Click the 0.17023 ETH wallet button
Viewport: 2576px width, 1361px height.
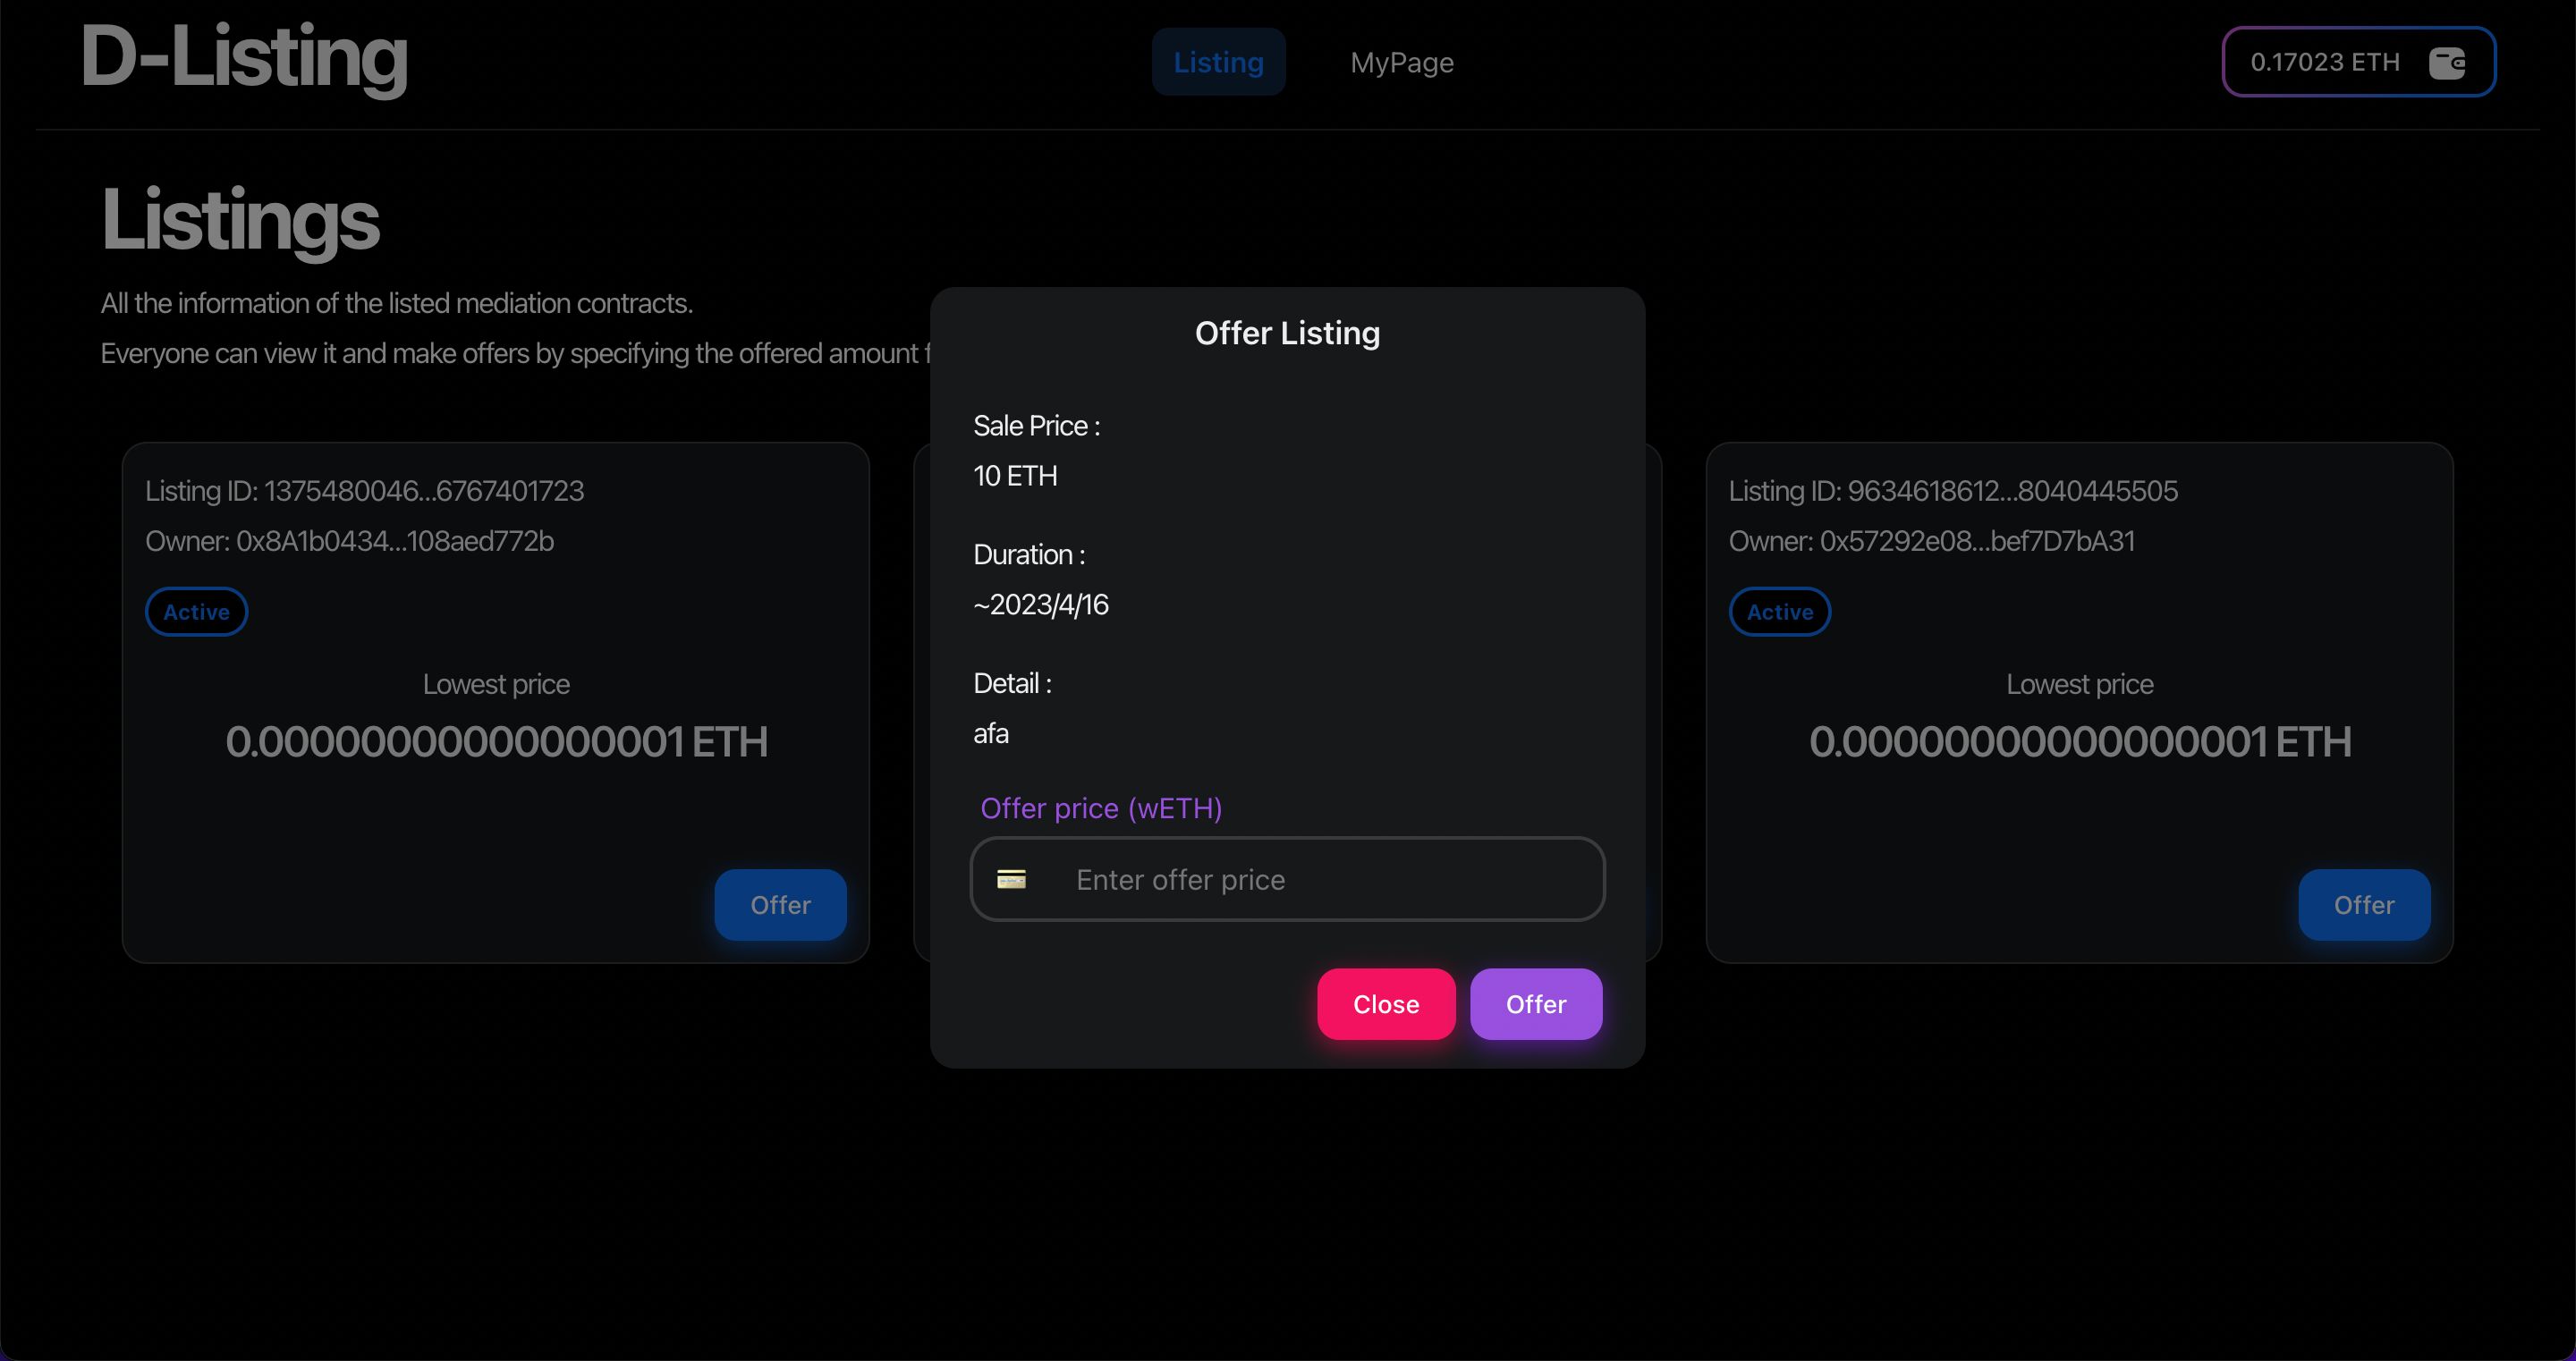tap(2358, 62)
